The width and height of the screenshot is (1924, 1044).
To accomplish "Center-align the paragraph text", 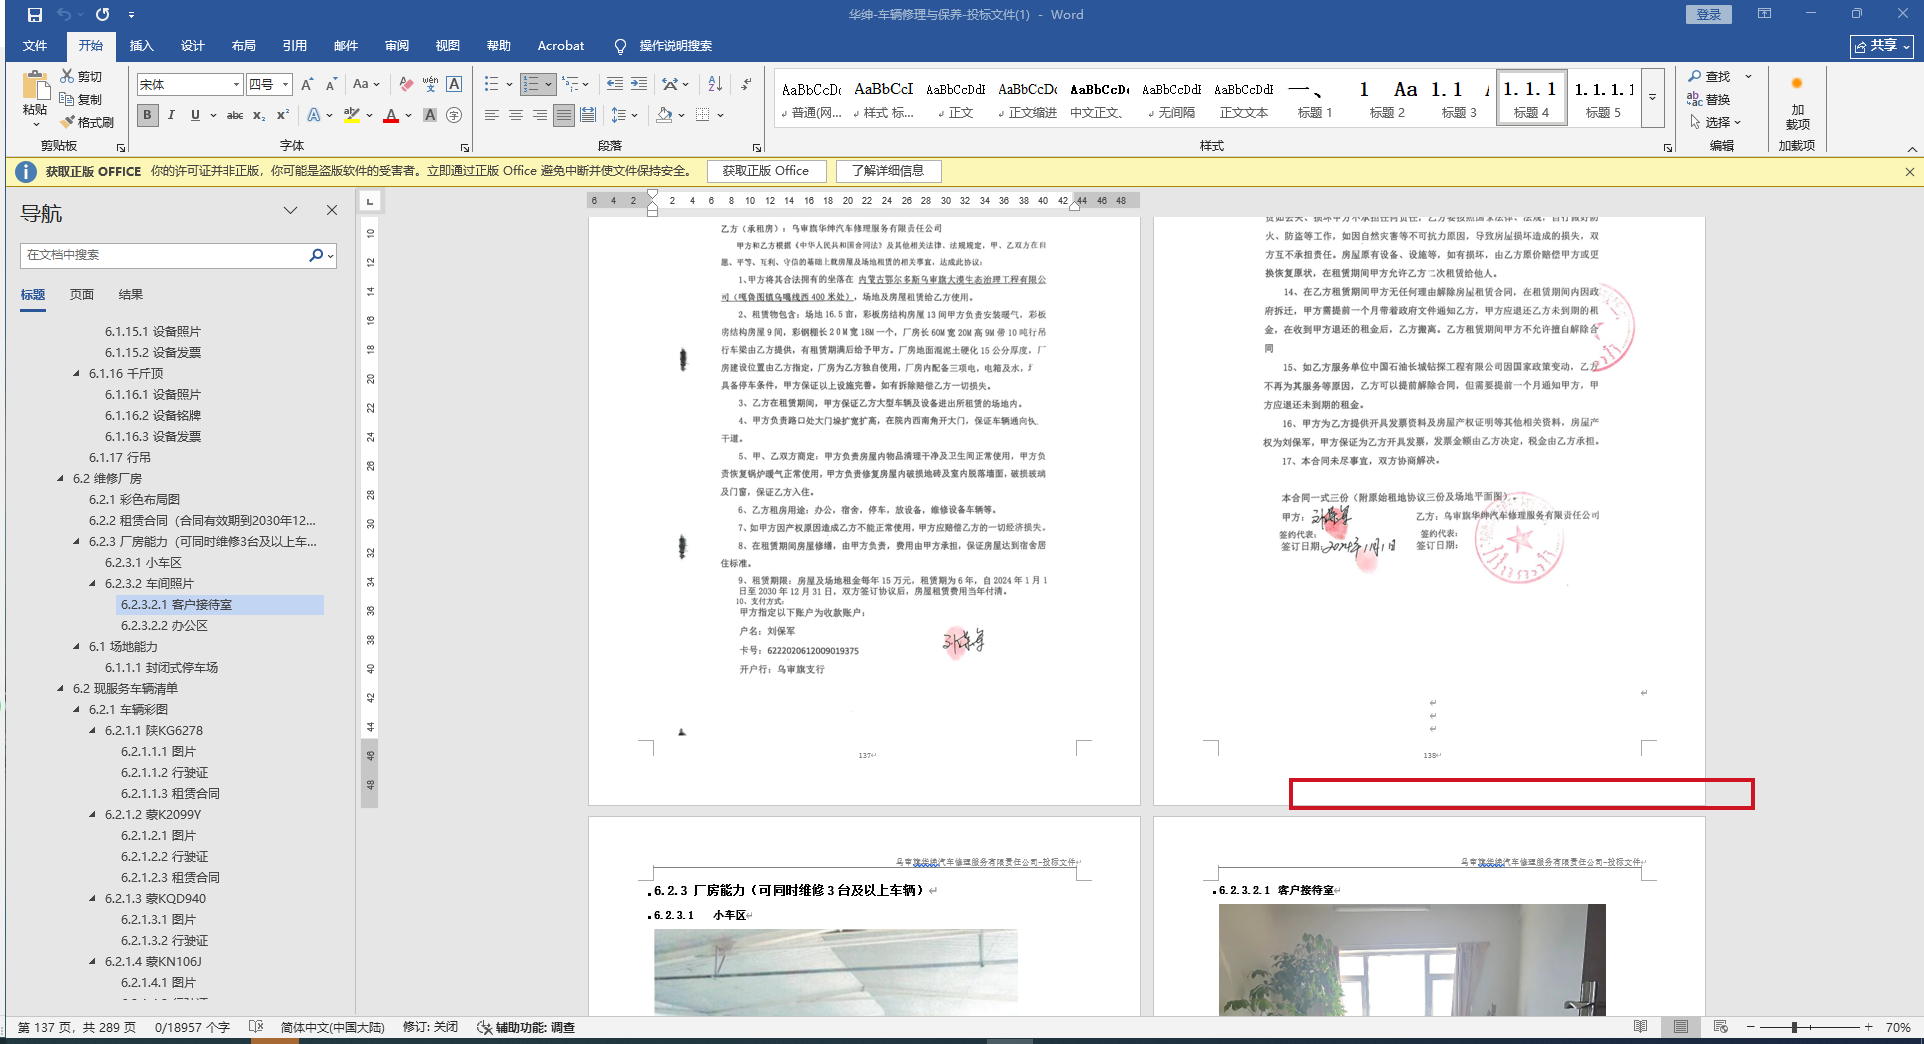I will (516, 115).
